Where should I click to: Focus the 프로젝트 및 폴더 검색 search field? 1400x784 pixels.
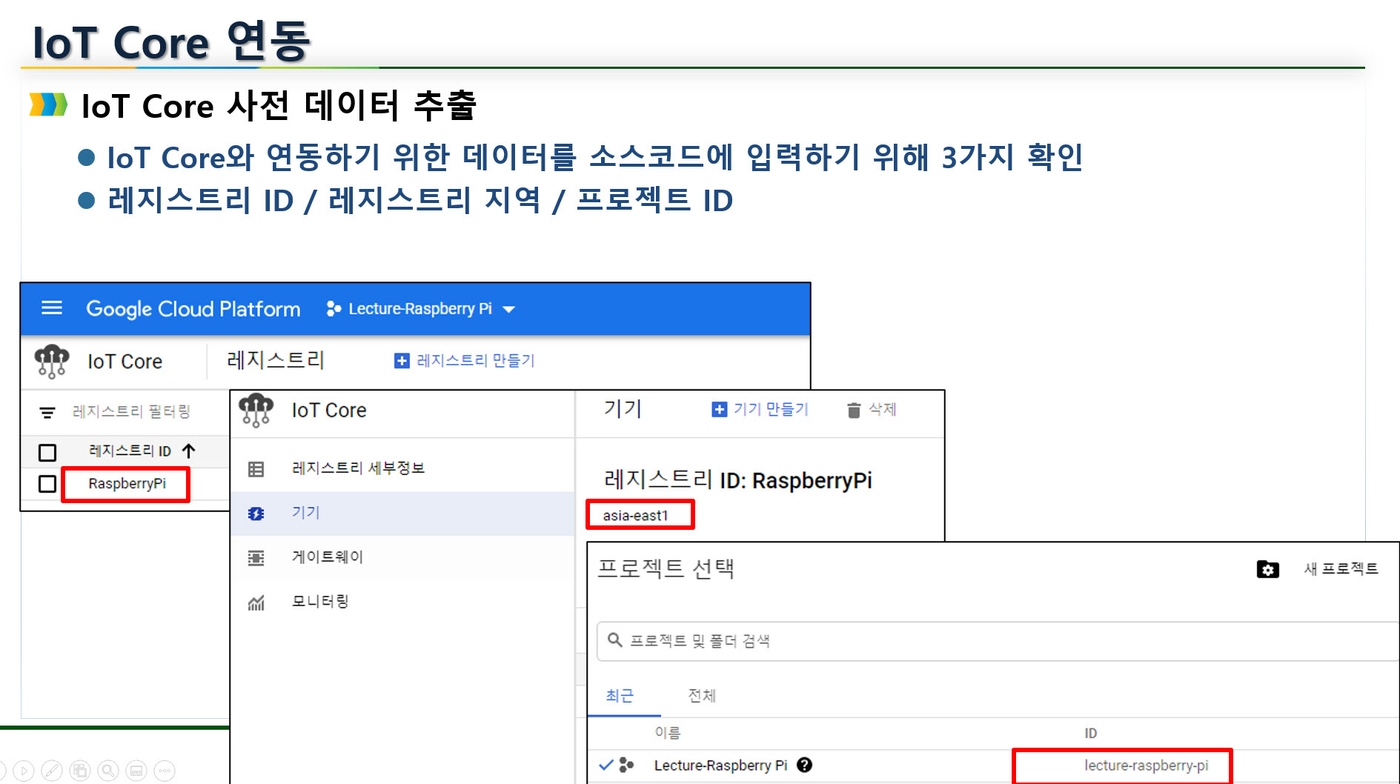(x=998, y=641)
